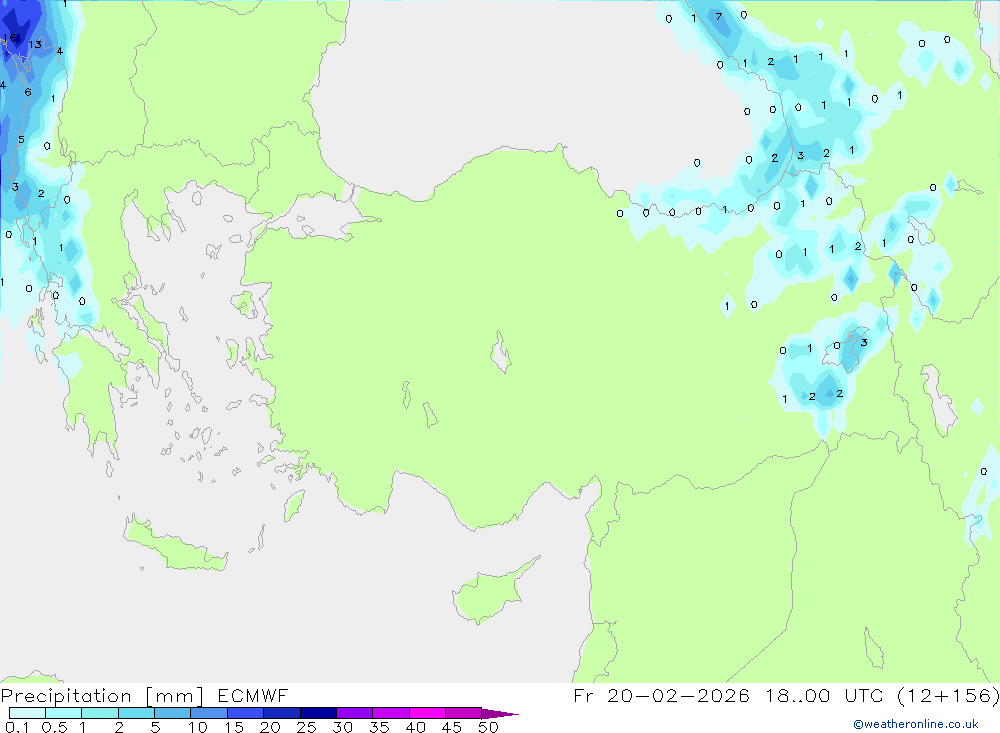Screen dimensions: 1000x733
Task: Click the '40' legend scale label
Action: (415, 727)
